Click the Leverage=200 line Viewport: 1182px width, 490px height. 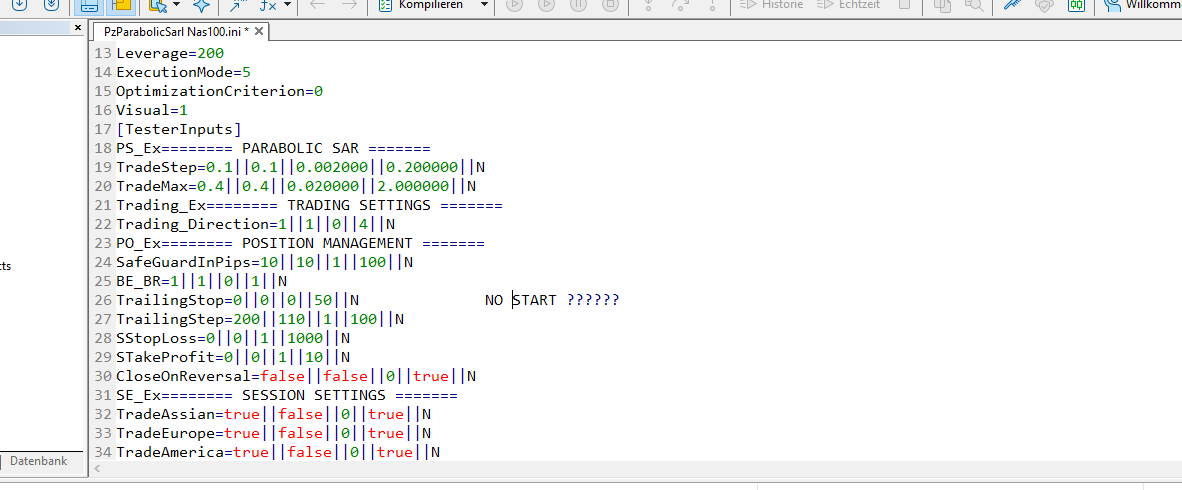170,54
